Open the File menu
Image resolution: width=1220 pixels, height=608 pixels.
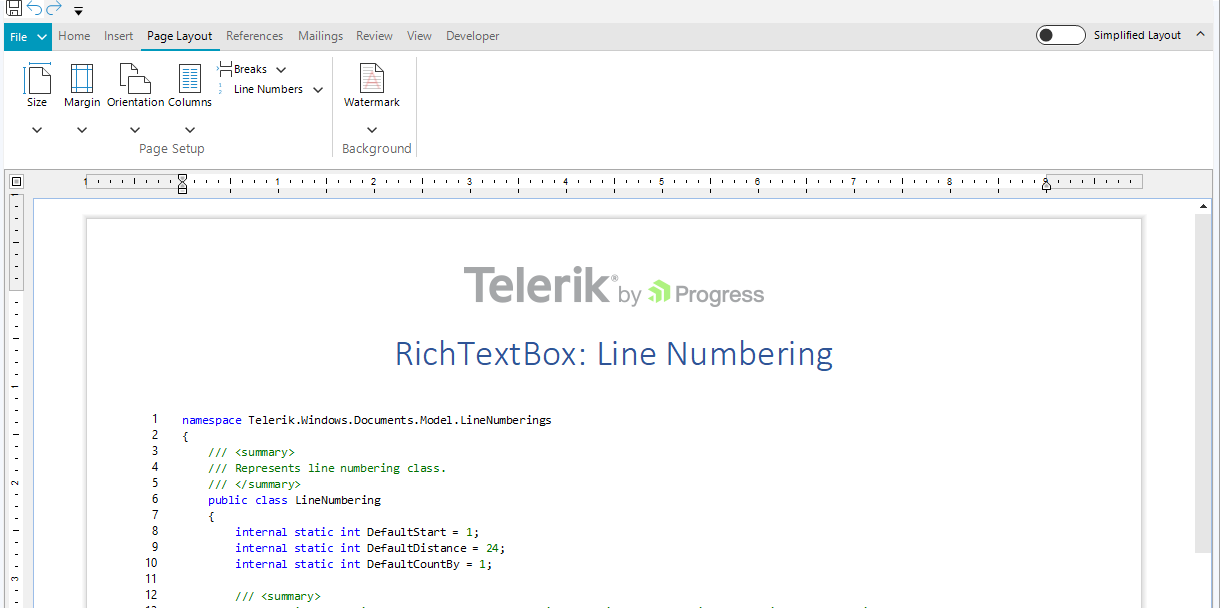click(27, 35)
